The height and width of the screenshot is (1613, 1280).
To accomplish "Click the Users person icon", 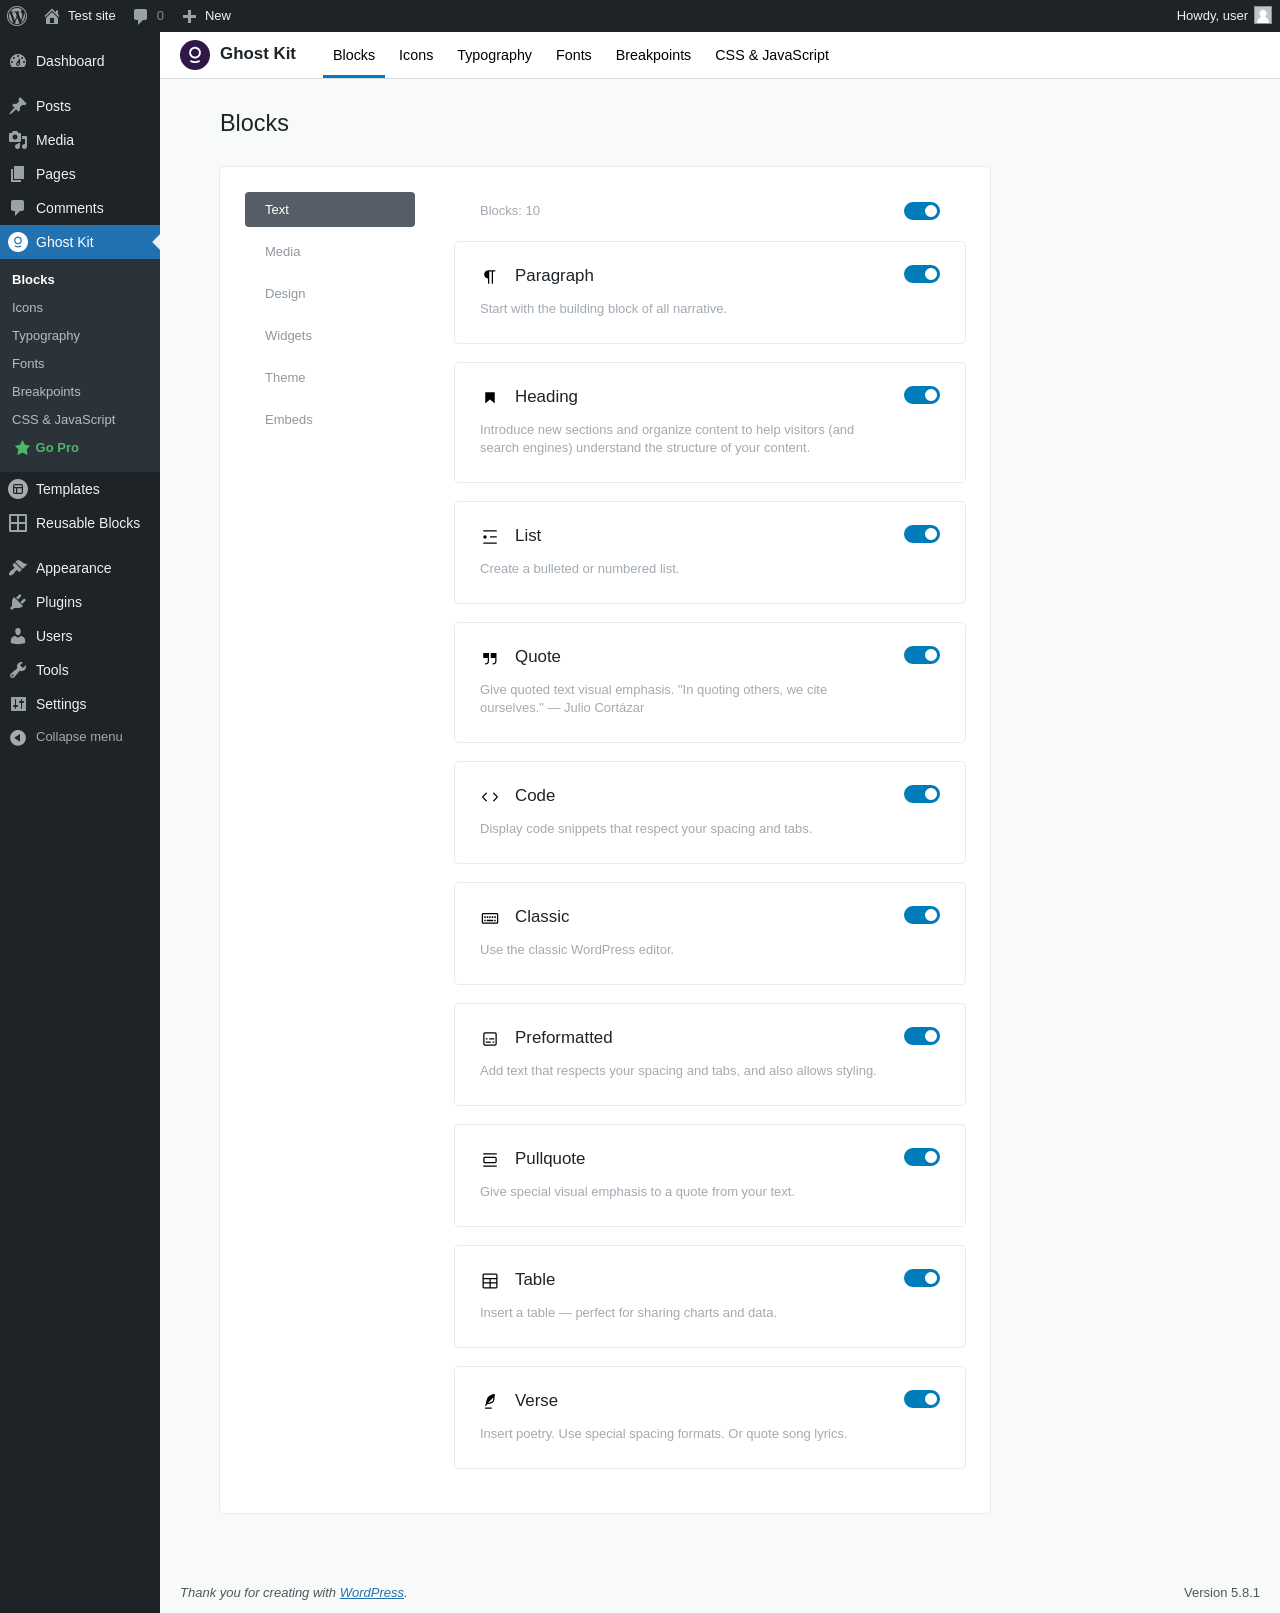I will coord(18,636).
